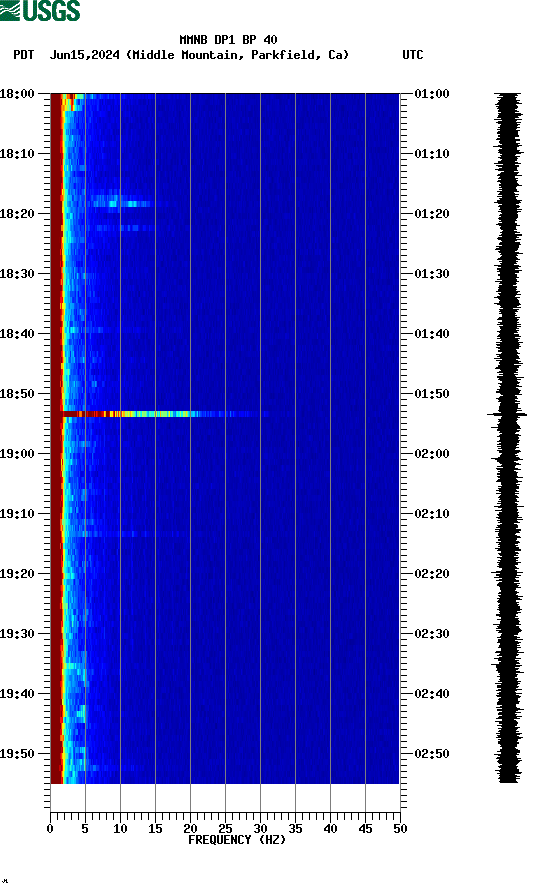Click the '18:00' PDT time label
This screenshot has width=552, height=892.
tap(17, 93)
